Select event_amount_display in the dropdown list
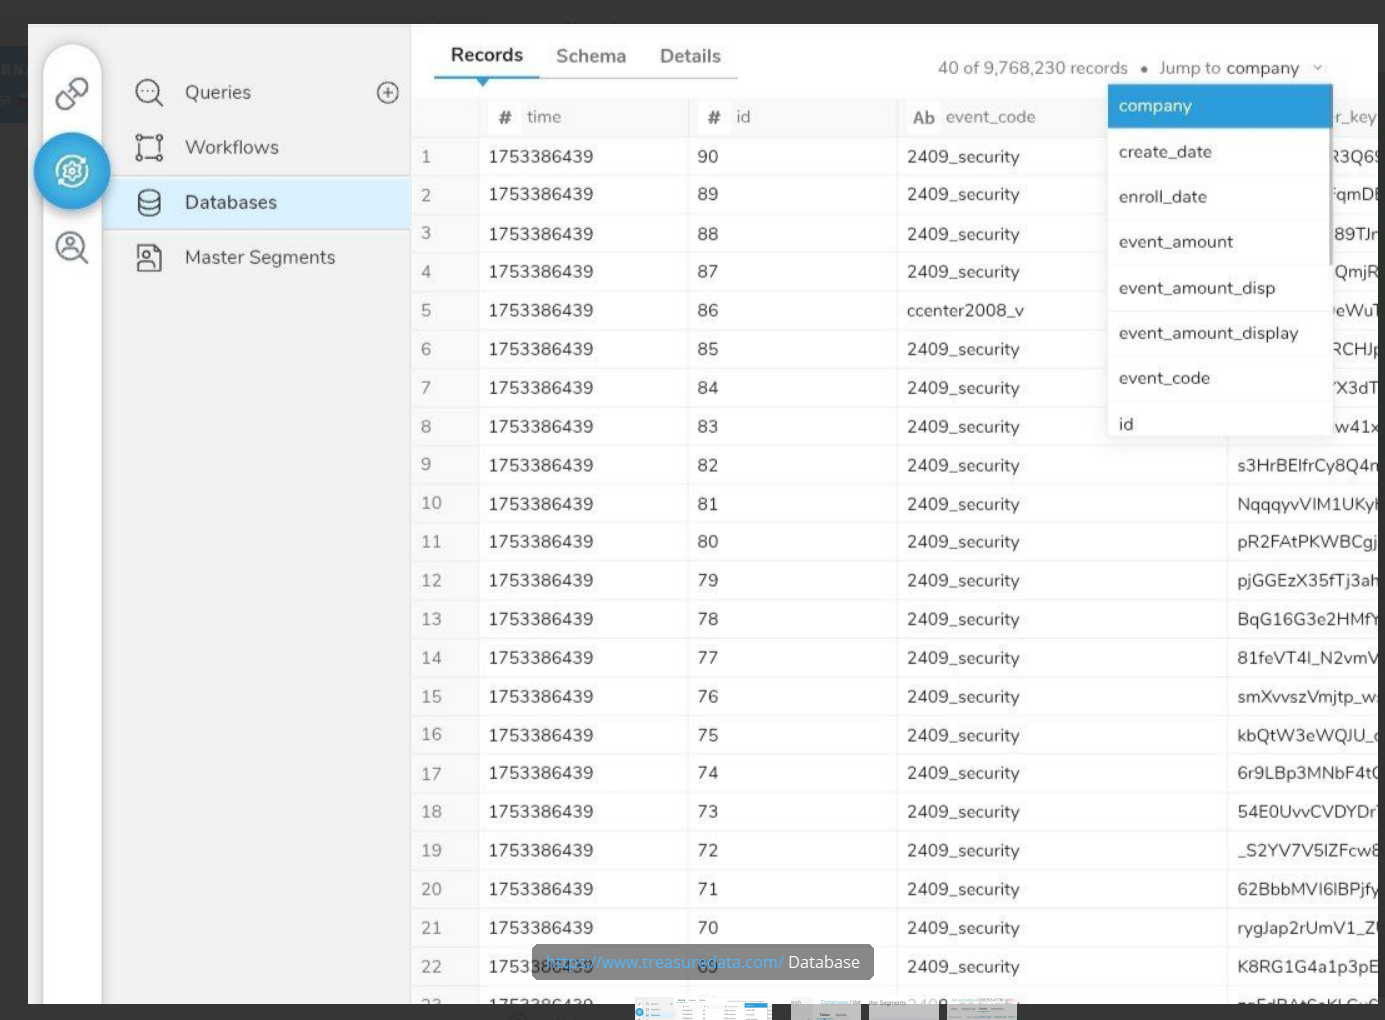 tap(1208, 333)
